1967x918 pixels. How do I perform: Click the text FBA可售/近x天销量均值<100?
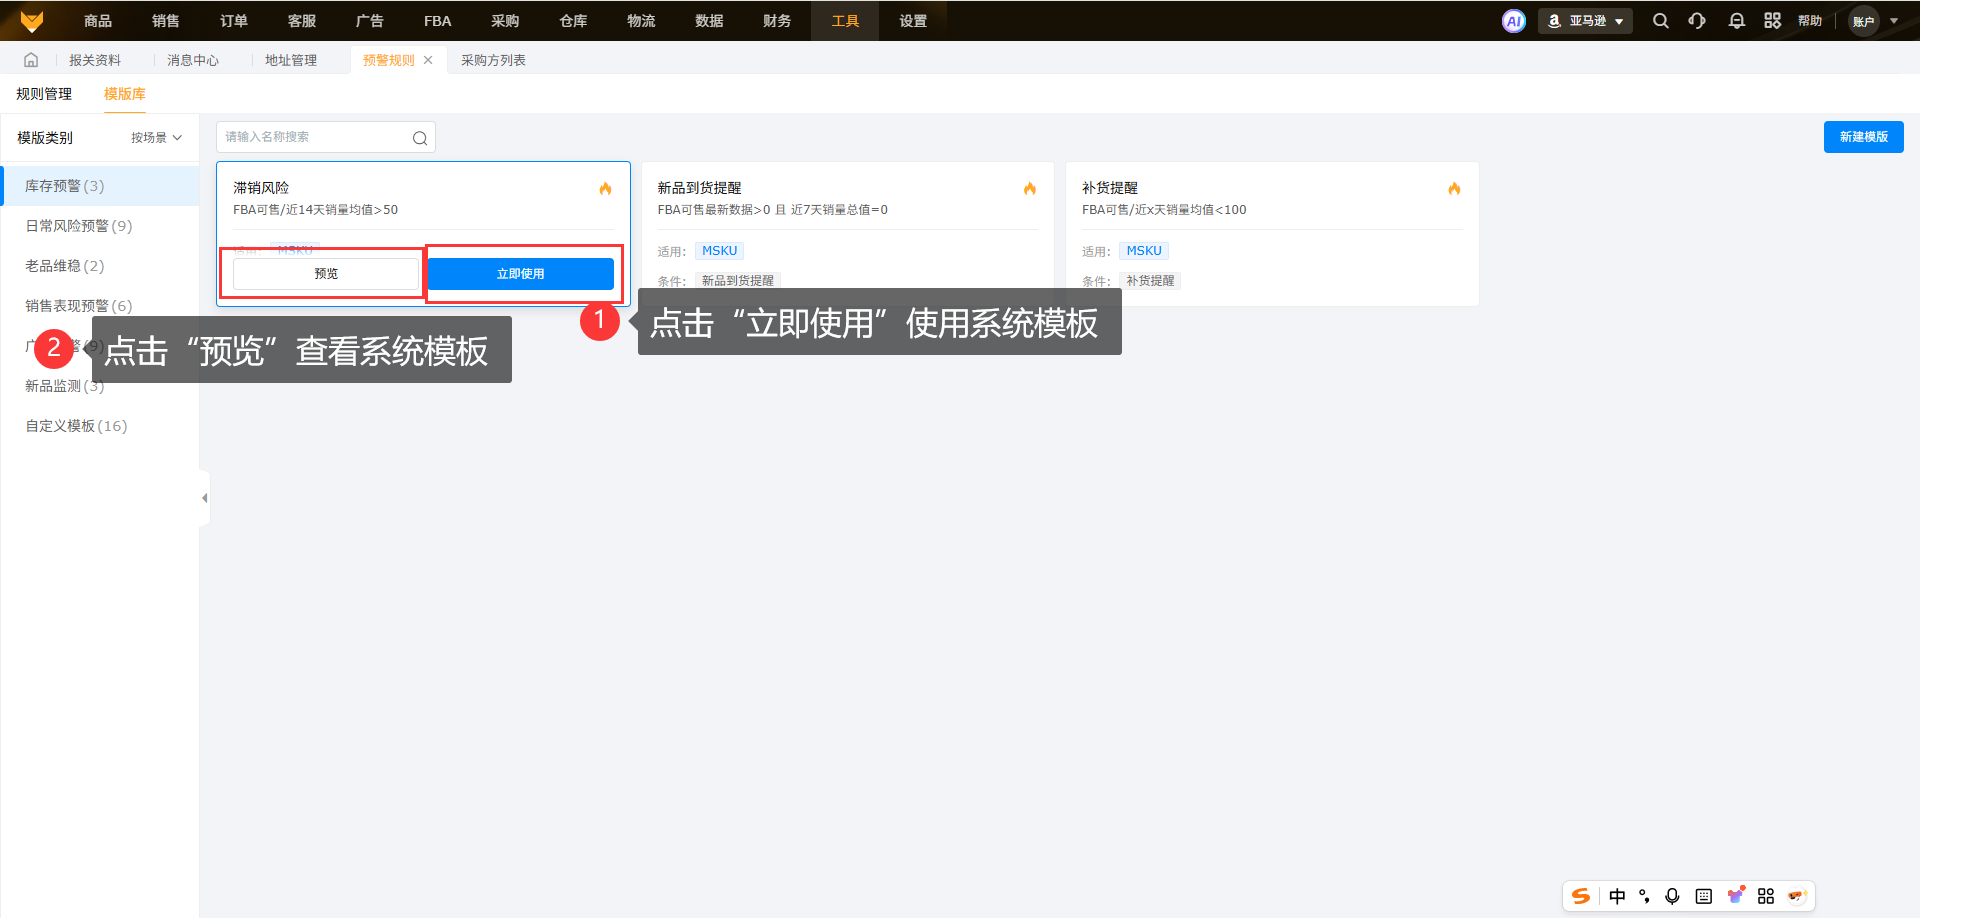(x=1164, y=210)
